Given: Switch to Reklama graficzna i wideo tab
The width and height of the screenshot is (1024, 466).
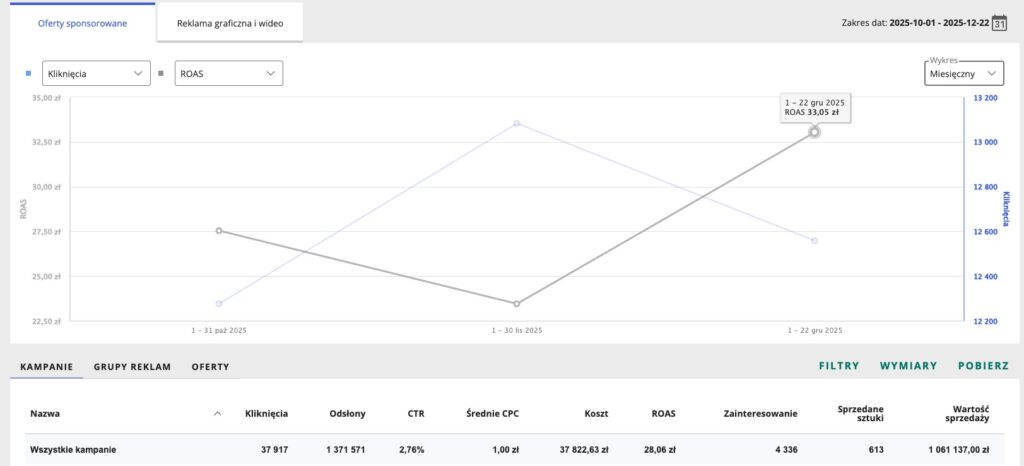Looking at the screenshot, I should point(230,23).
